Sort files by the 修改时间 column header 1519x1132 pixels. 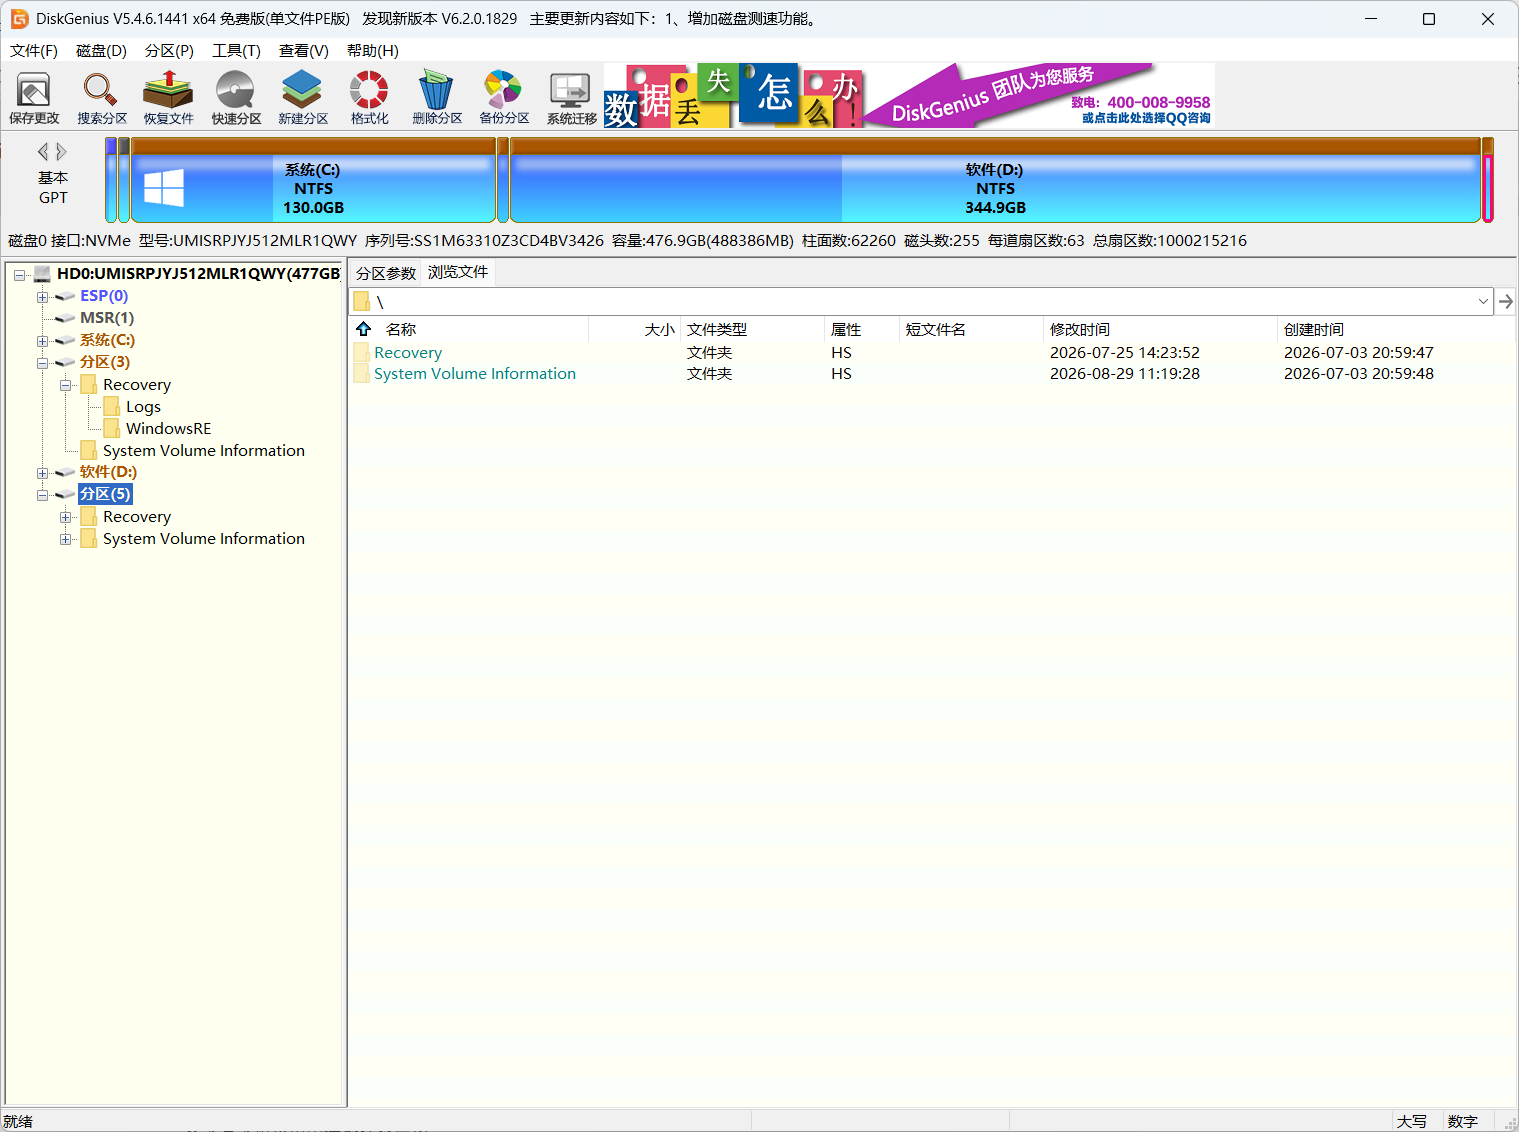click(x=1159, y=329)
